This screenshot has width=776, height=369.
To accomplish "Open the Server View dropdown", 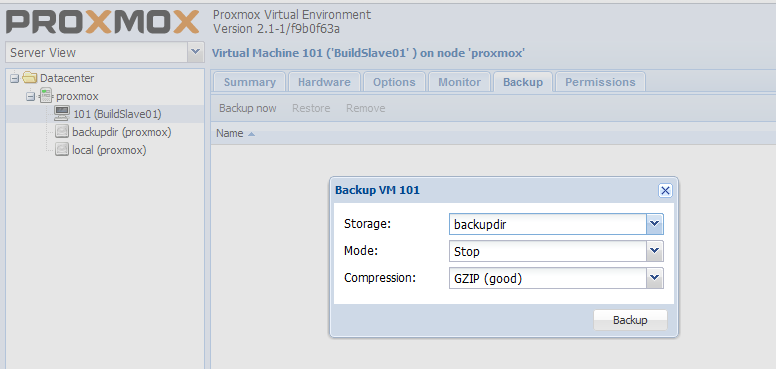I will click(195, 52).
